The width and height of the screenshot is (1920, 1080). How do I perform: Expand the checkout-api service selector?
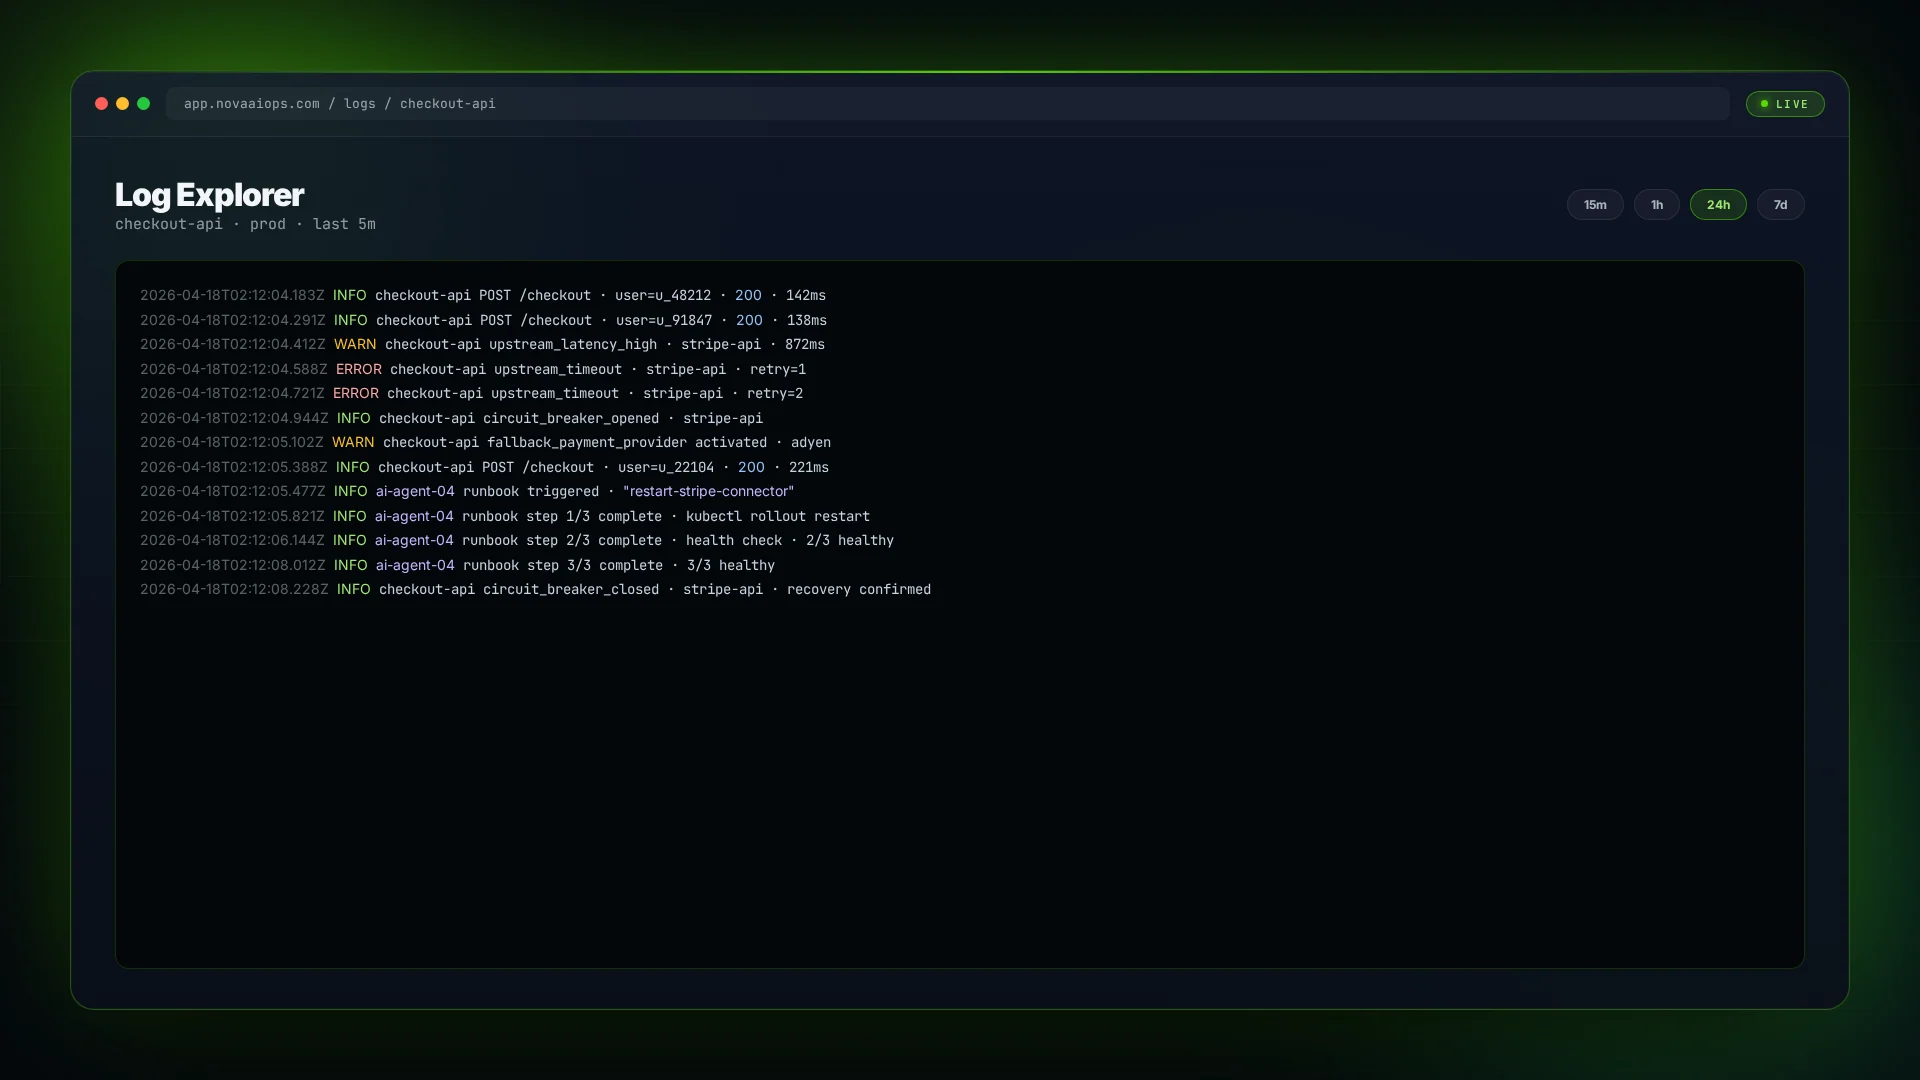point(168,224)
